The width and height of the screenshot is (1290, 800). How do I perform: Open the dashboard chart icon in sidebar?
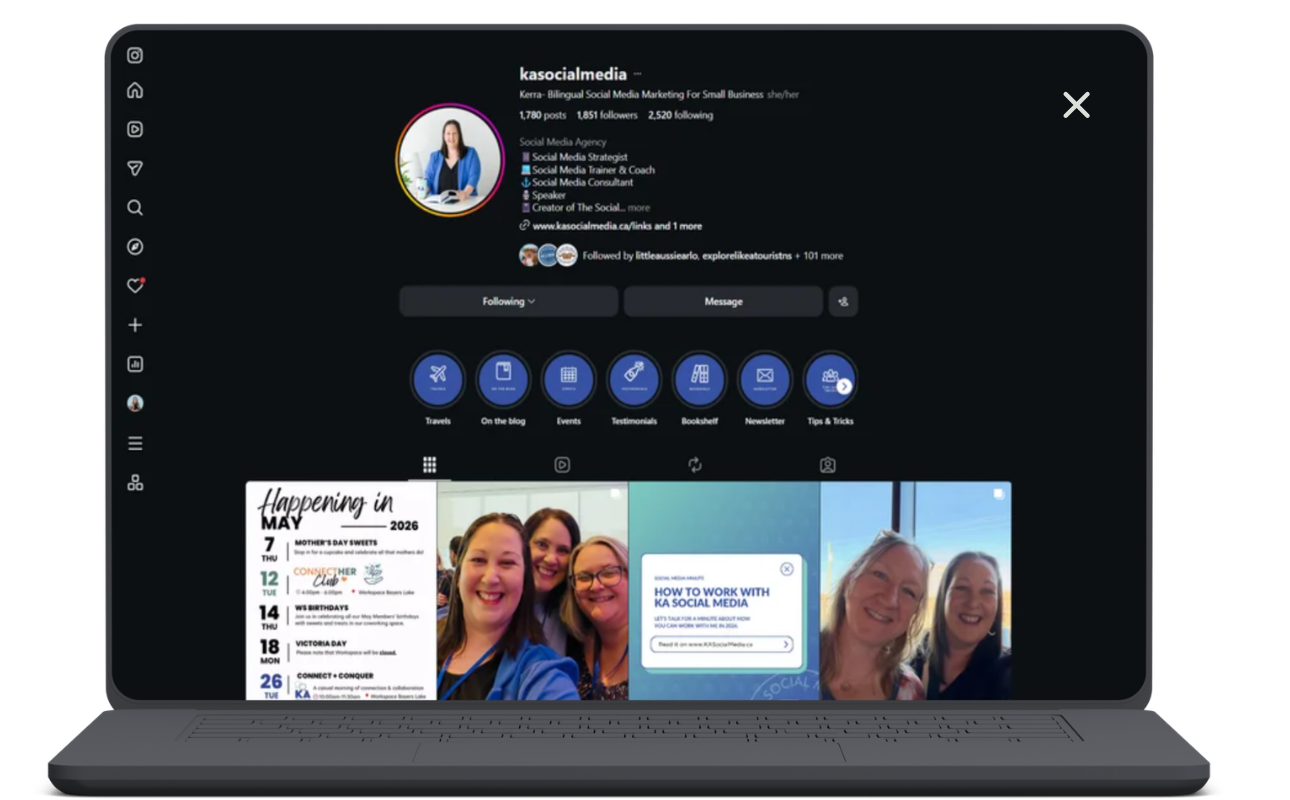[x=135, y=364]
